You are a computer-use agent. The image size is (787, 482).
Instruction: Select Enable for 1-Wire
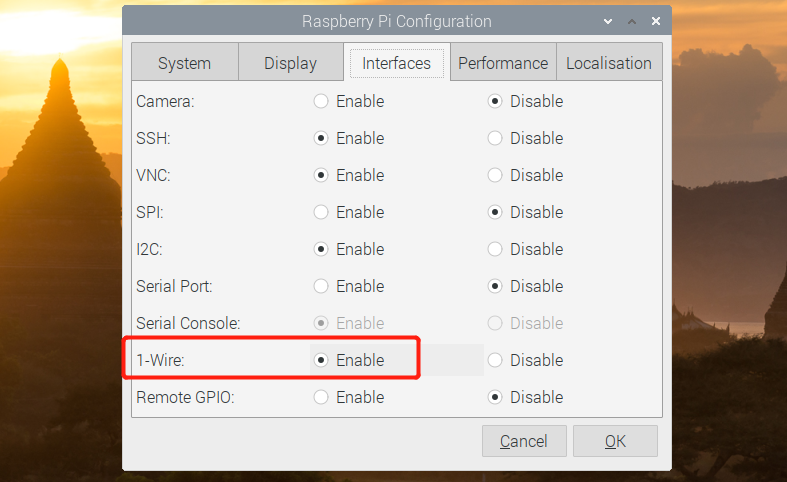click(322, 360)
